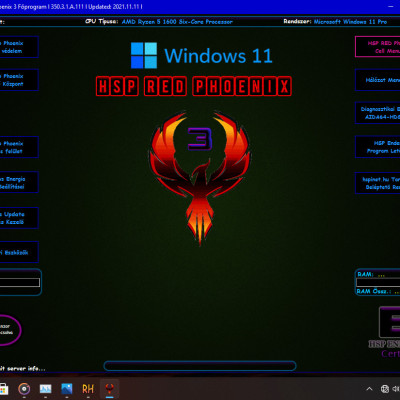Click the RAM Össz. label
Image resolution: width=400 pixels, height=400 pixels.
374,291
